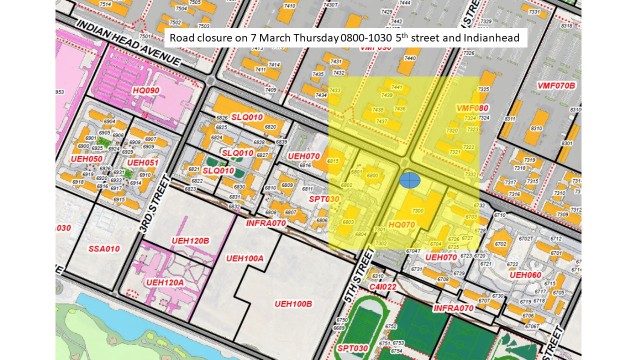Click the INDIAN HEAD AVENUE road label
The image size is (640, 360).
[129, 43]
